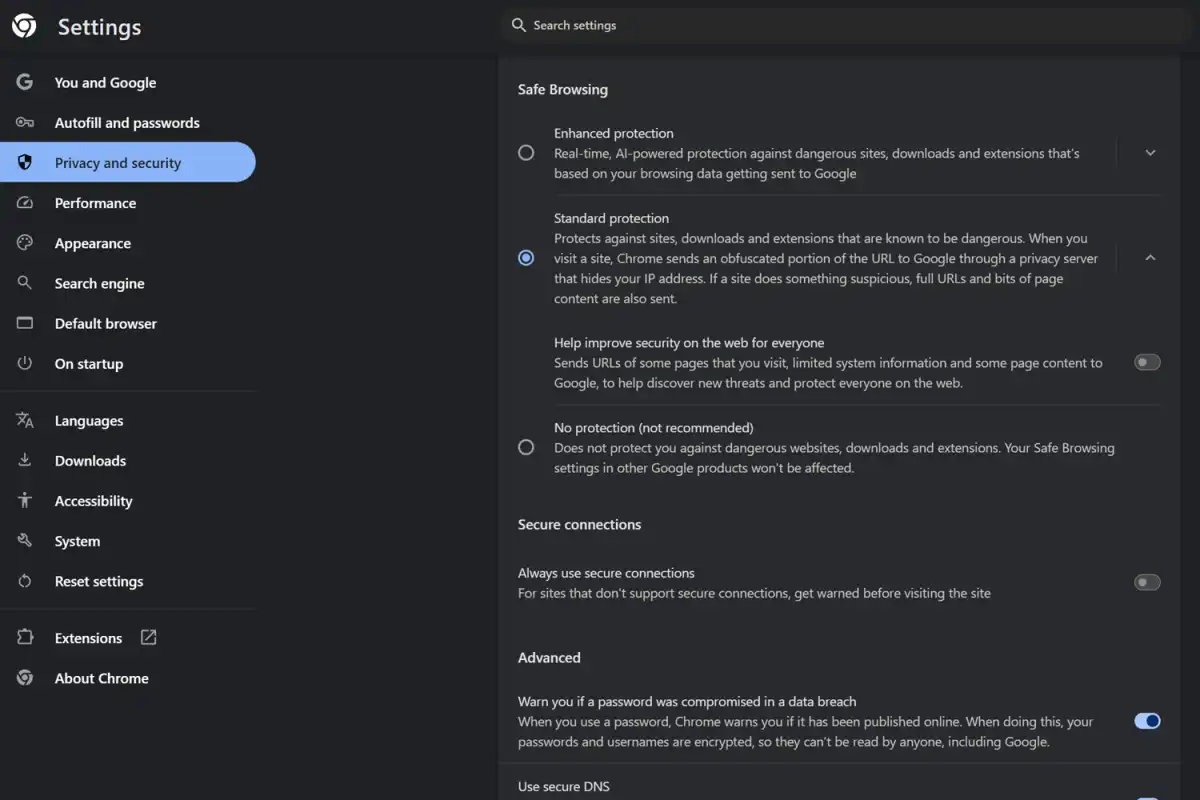The image size is (1200, 800).
Task: Open Appearance settings via its icon
Action: tap(24, 243)
